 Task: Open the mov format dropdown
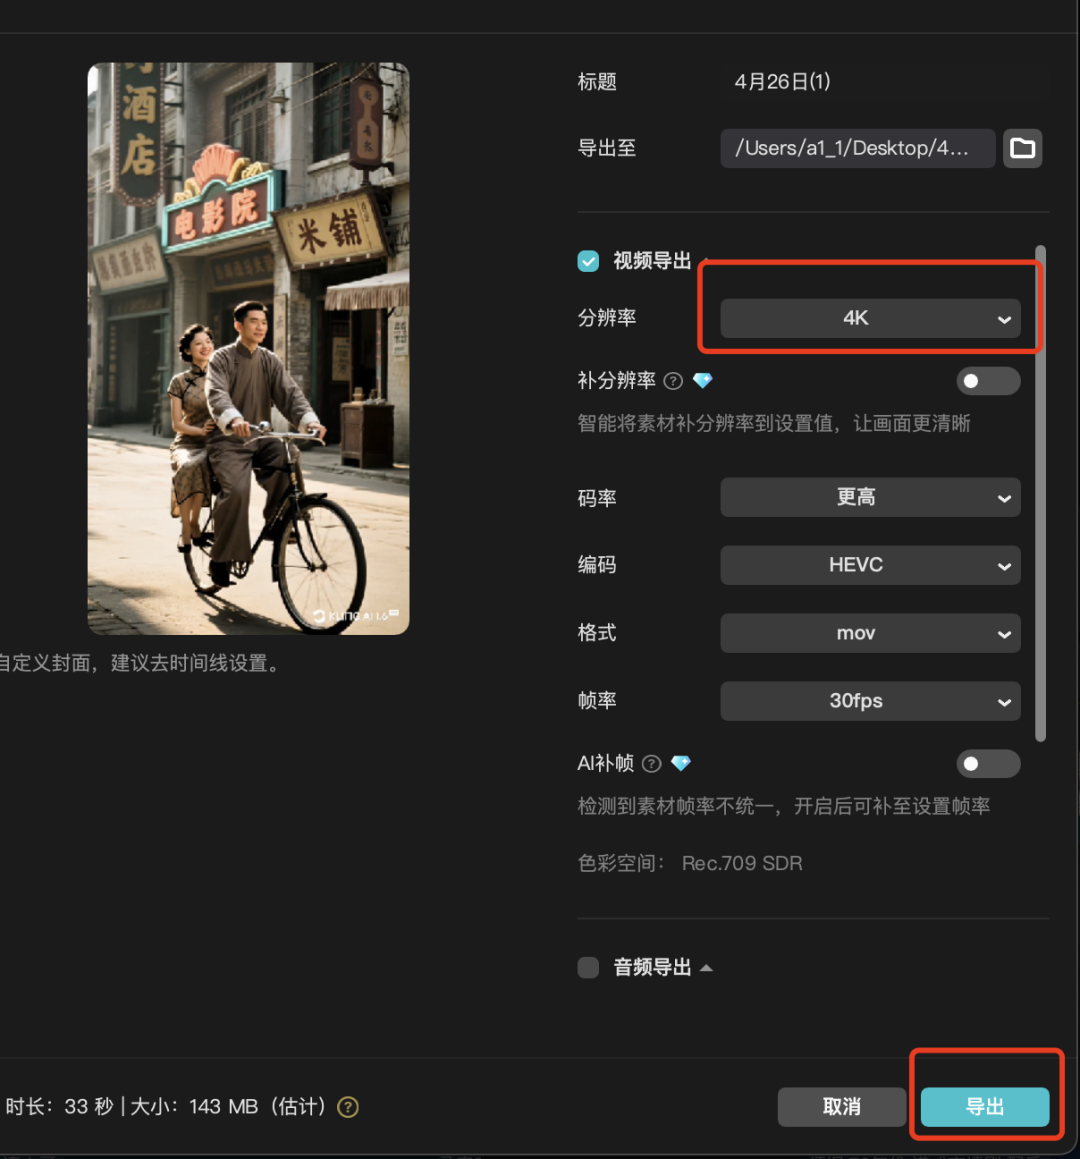coord(870,633)
